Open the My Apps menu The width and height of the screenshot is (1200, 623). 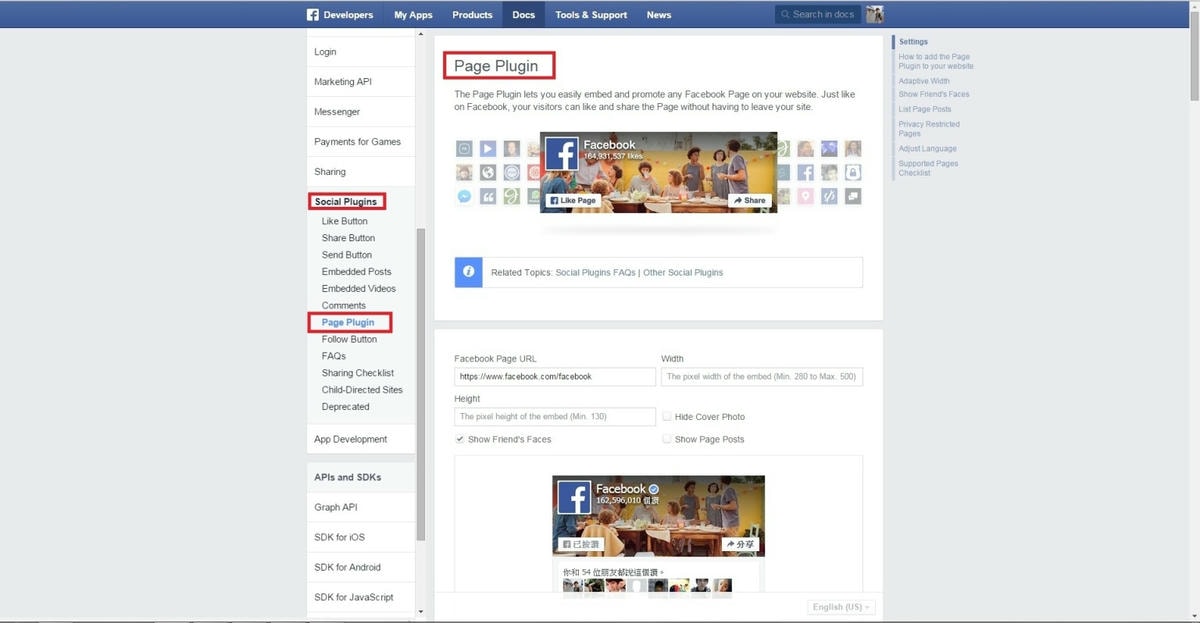tap(413, 15)
